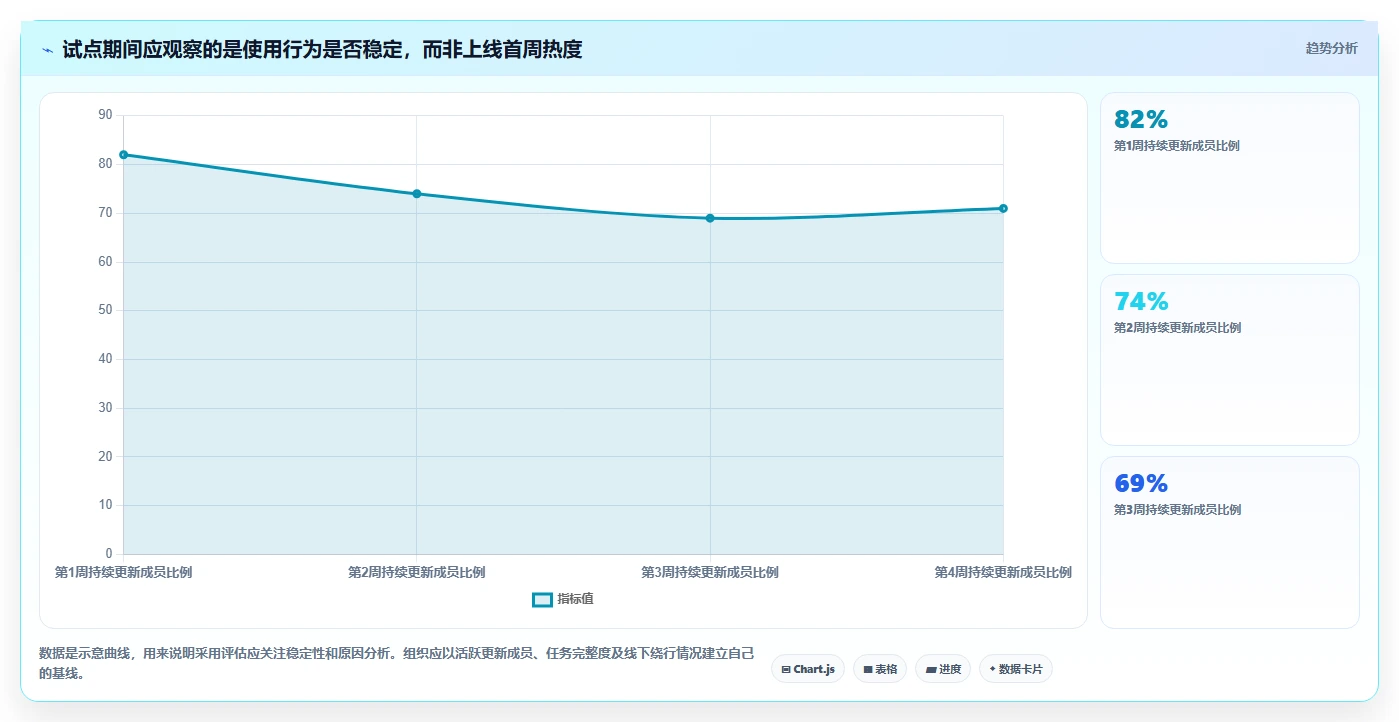Click the y-axis value 0
Image resolution: width=1399 pixels, height=722 pixels.
click(109, 554)
